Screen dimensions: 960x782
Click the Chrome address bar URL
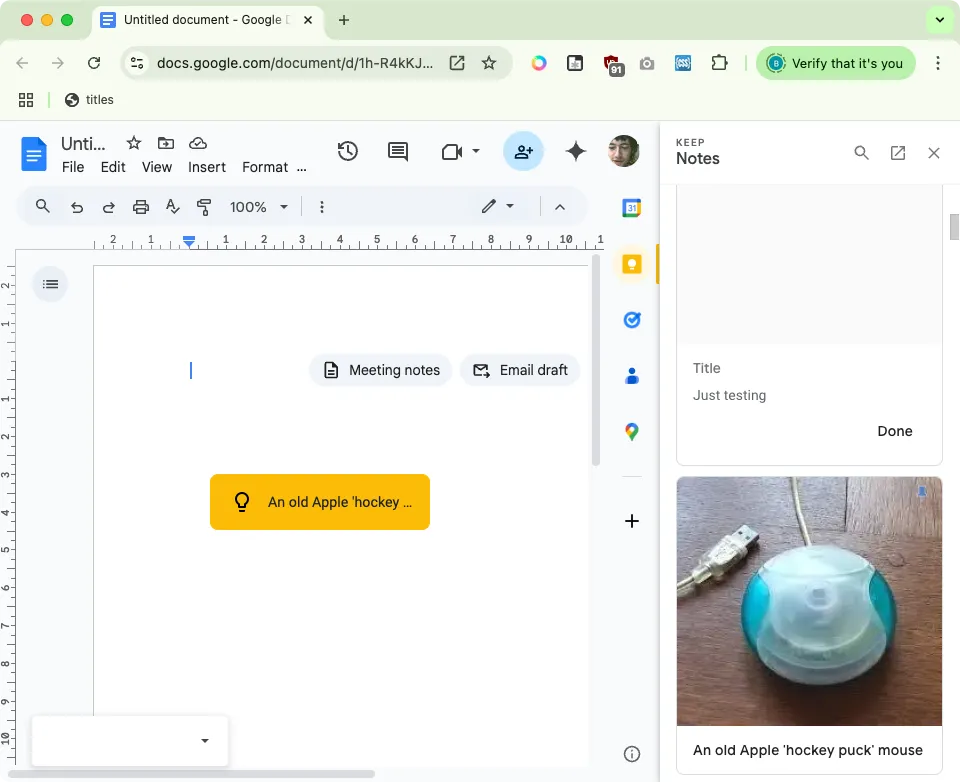[x=294, y=63]
